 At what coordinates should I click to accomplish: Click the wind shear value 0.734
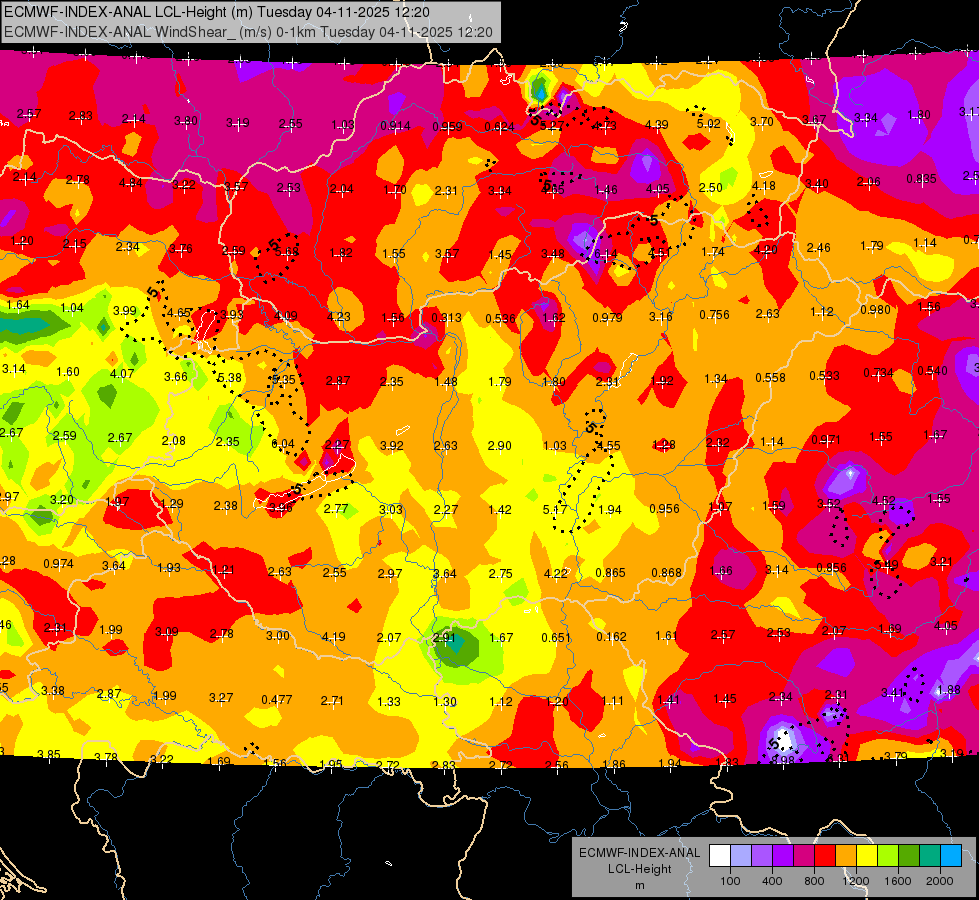[x=878, y=373]
